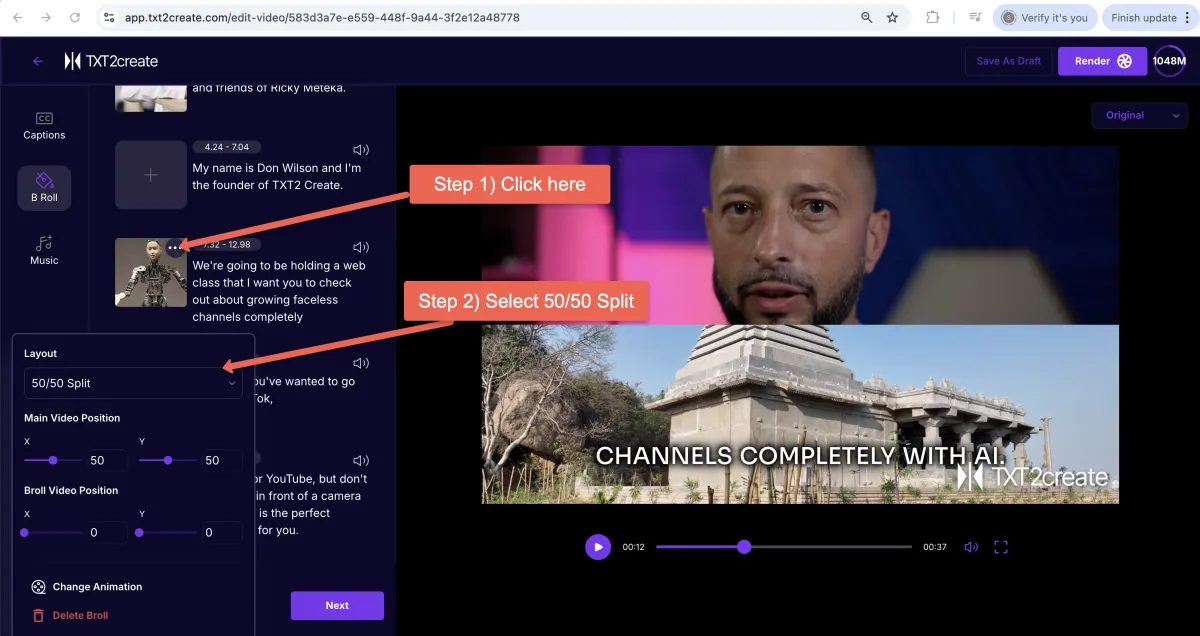
Task: Add B-roll with the plus placeholder
Action: click(x=151, y=175)
